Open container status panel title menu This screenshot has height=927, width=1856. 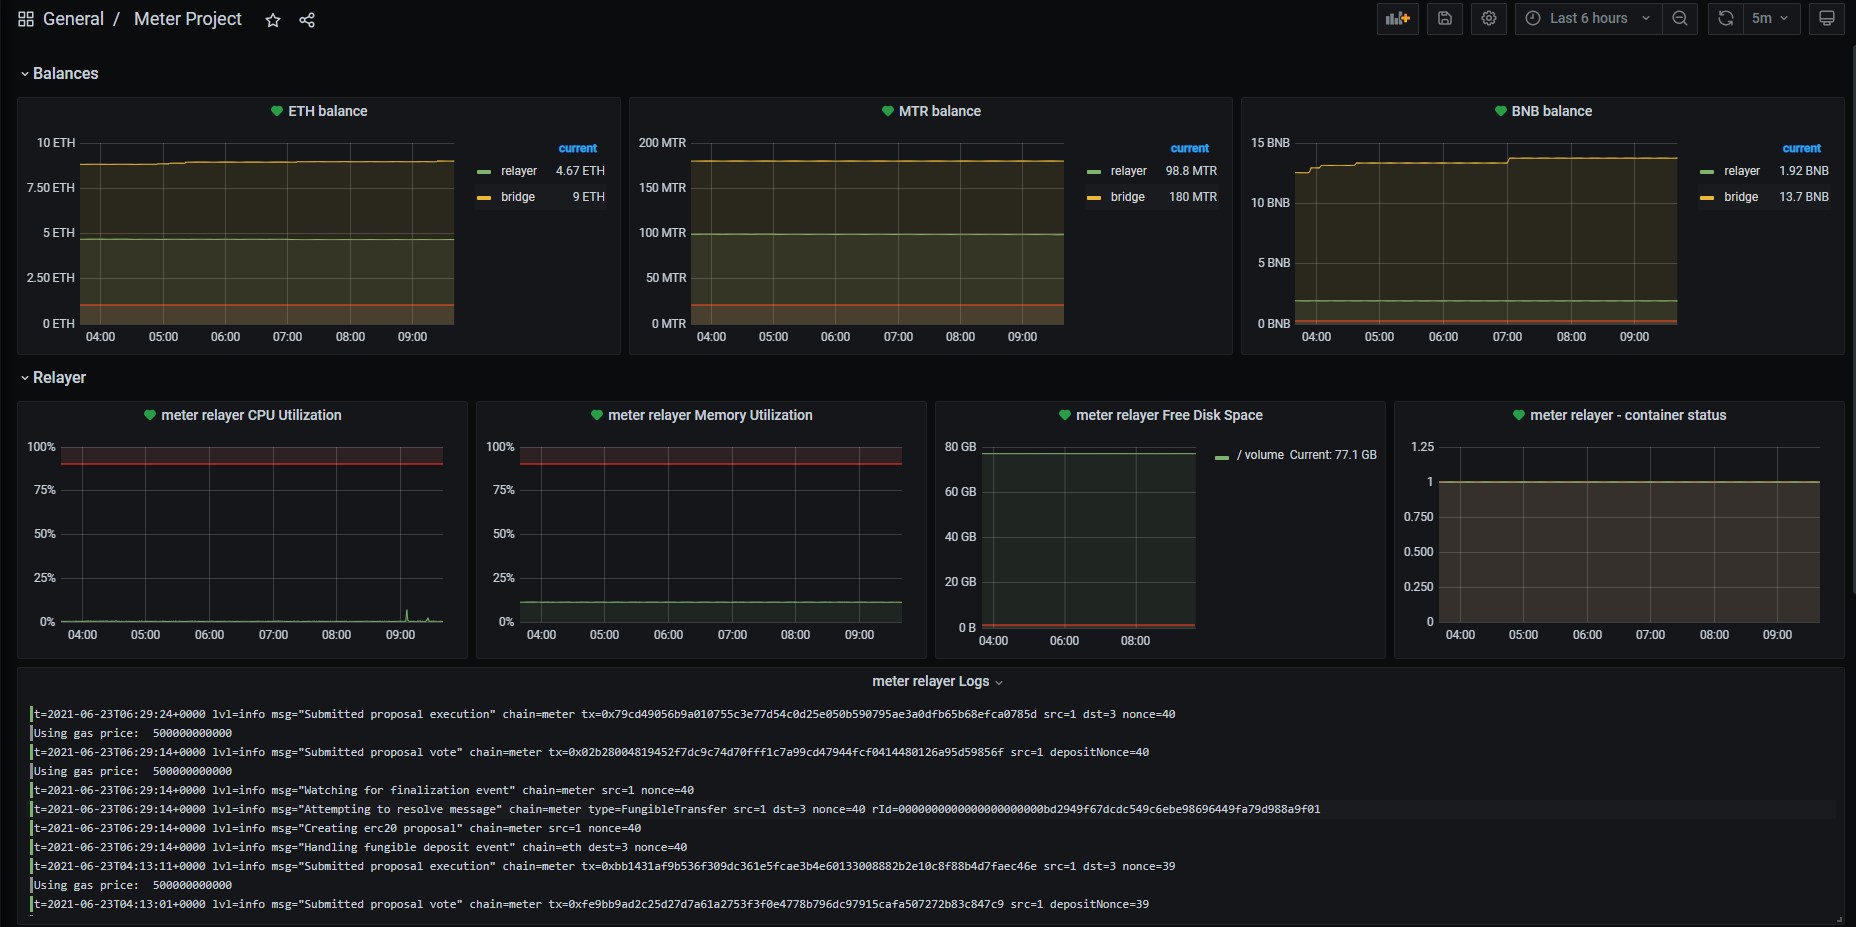1628,415
